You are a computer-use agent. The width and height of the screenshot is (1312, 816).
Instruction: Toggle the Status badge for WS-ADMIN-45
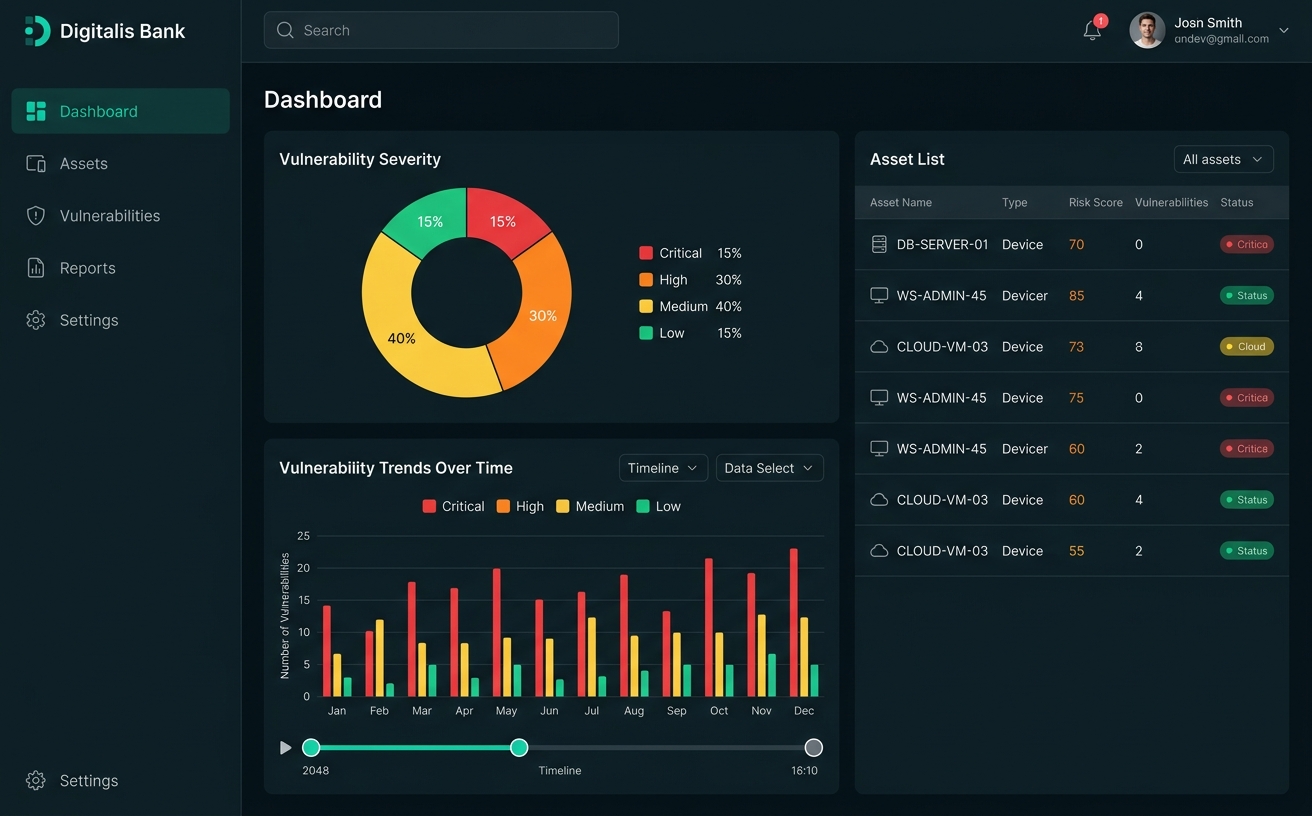pos(1246,295)
